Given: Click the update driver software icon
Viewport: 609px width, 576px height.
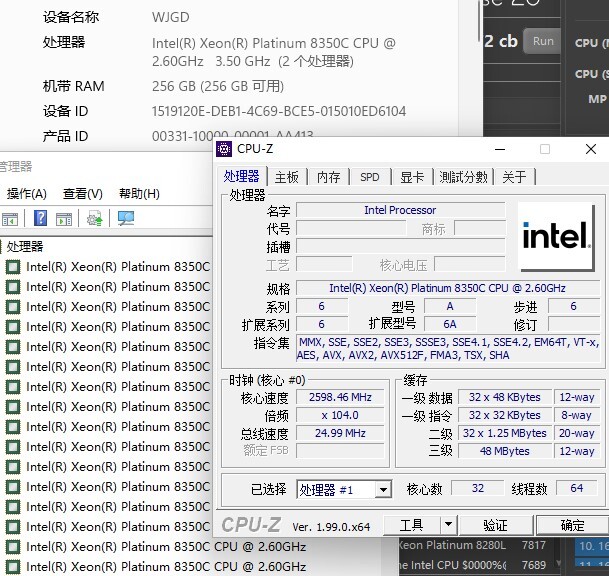Looking at the screenshot, I should pos(95,218).
